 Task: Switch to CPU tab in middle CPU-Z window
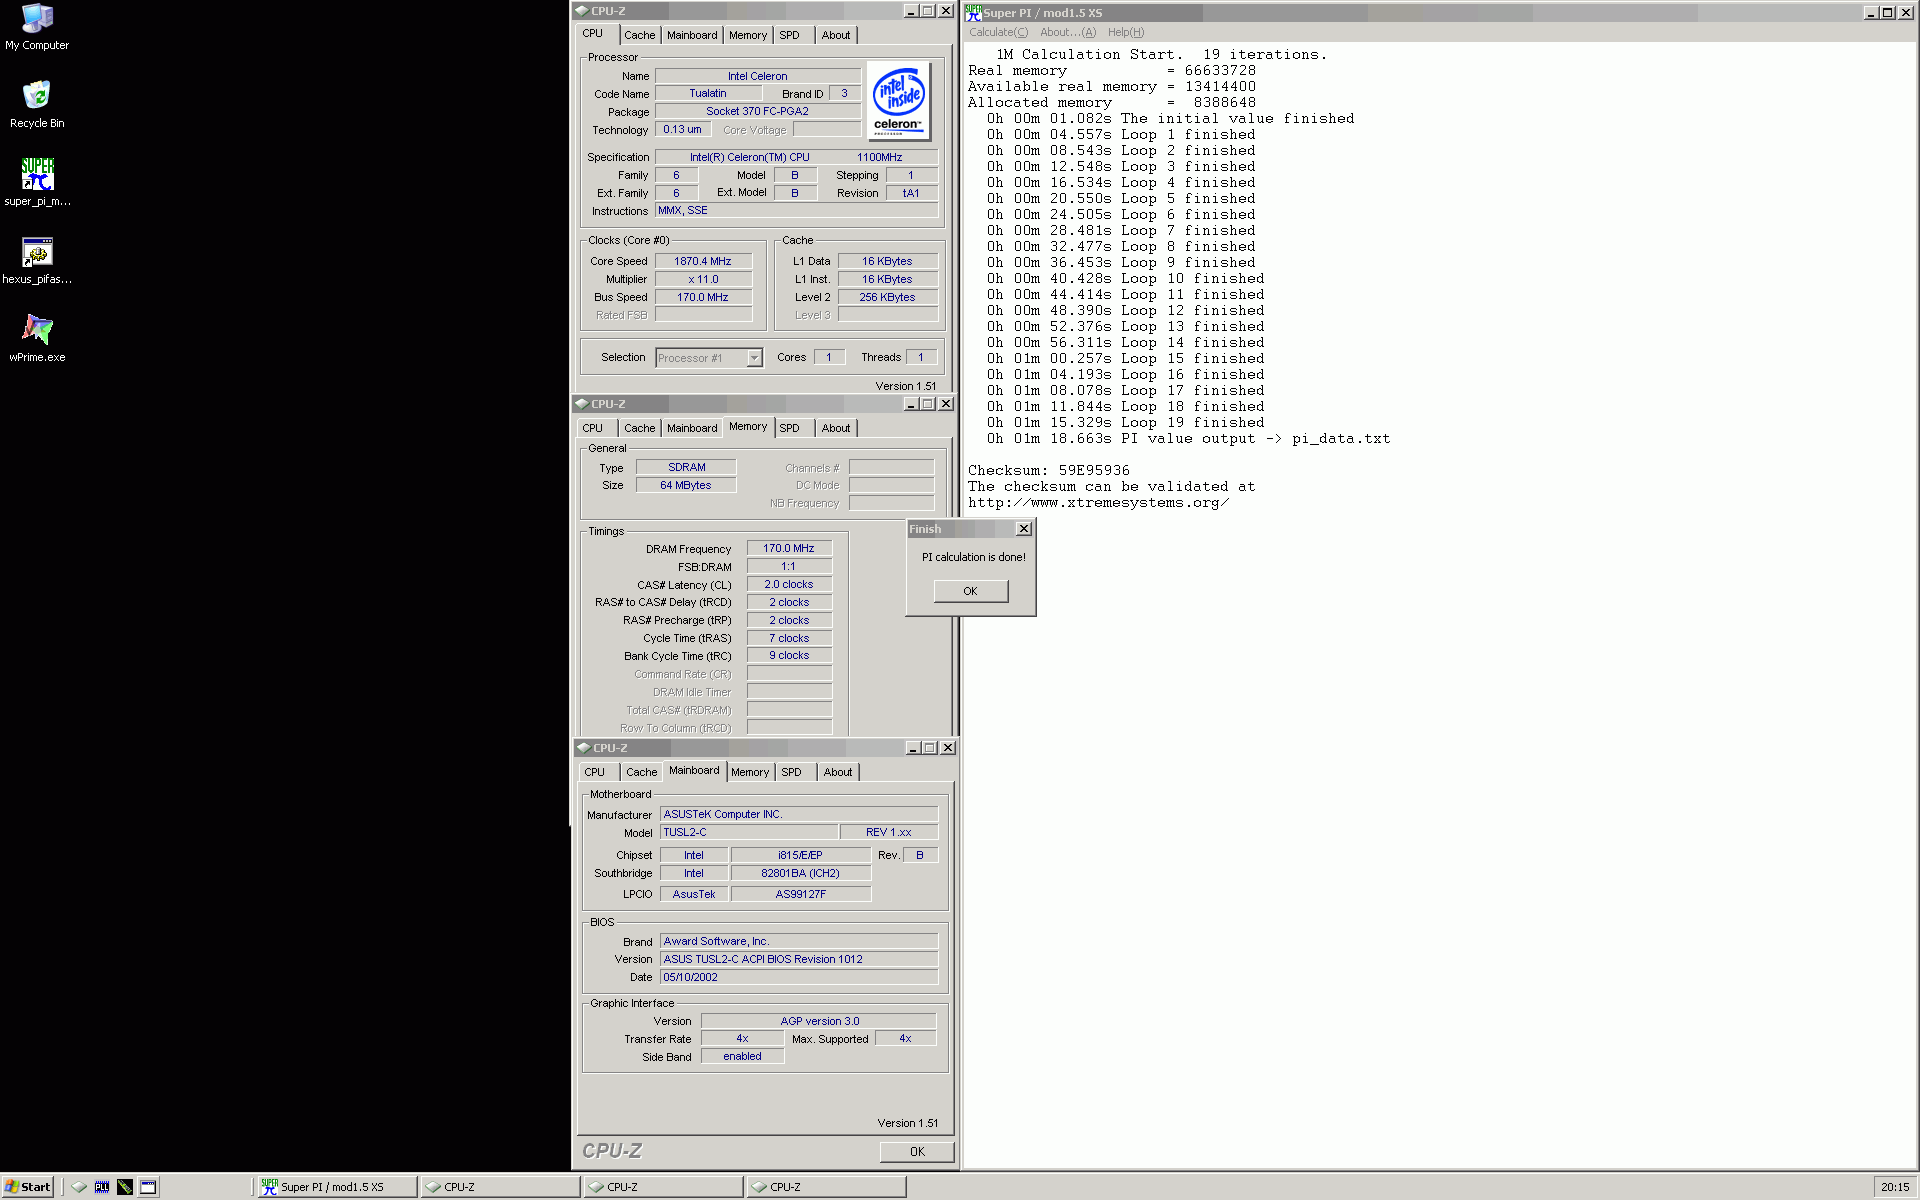click(x=593, y=428)
